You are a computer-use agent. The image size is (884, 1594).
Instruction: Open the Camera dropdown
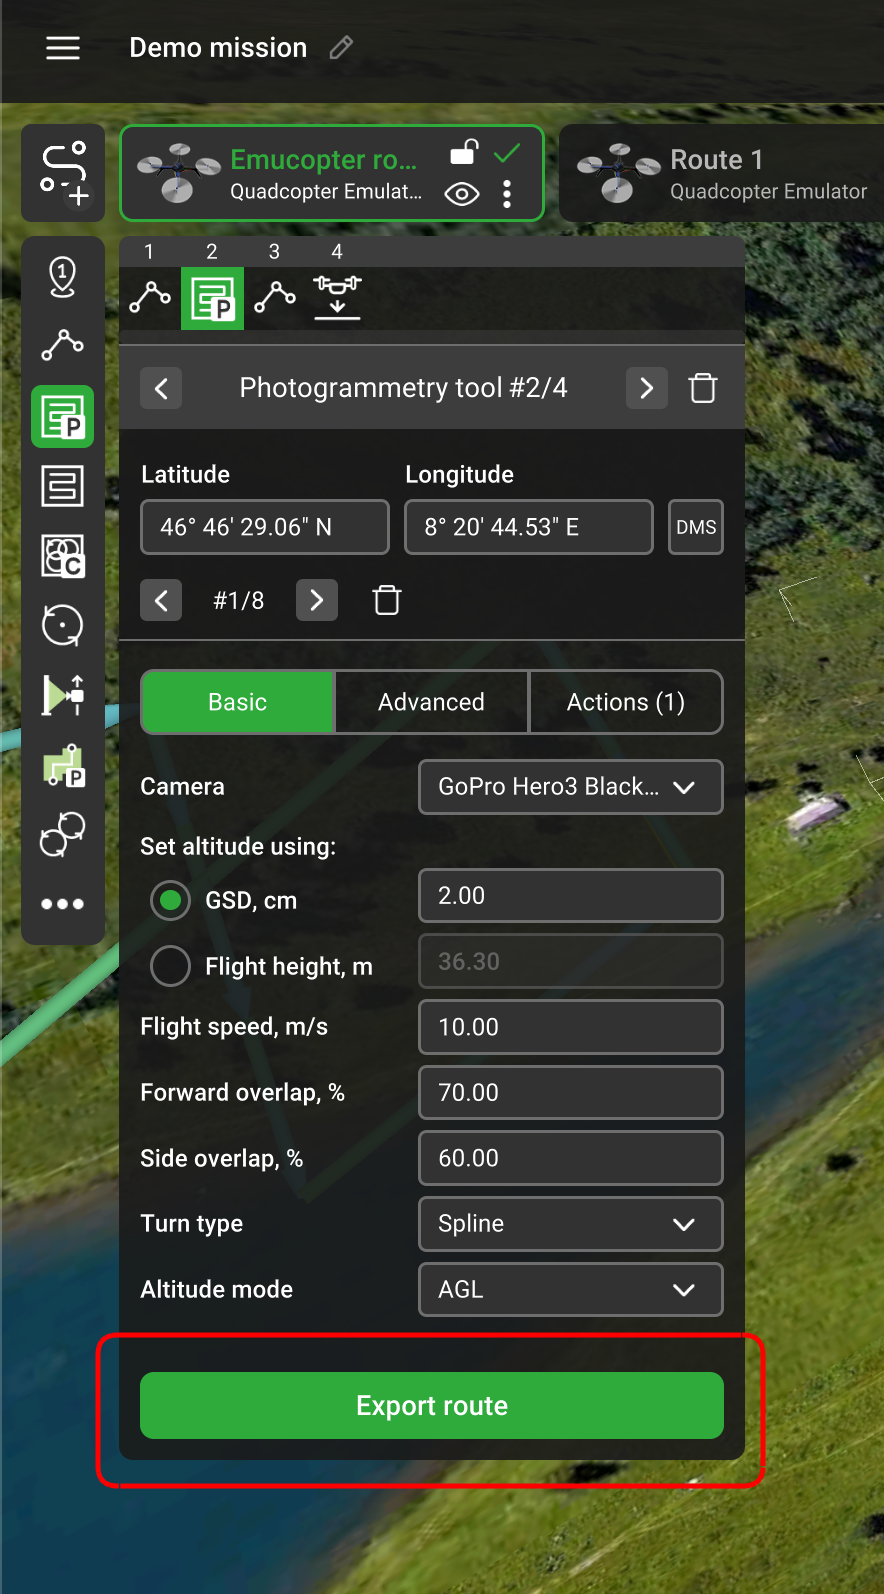tap(570, 787)
